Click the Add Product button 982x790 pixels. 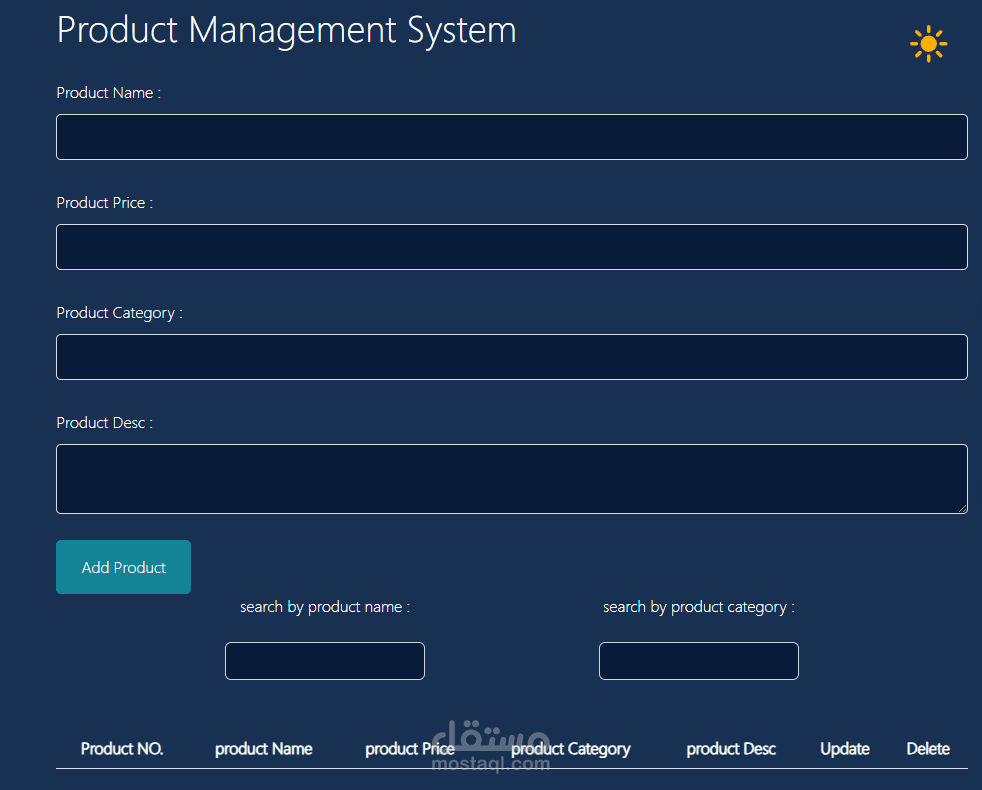coord(123,567)
